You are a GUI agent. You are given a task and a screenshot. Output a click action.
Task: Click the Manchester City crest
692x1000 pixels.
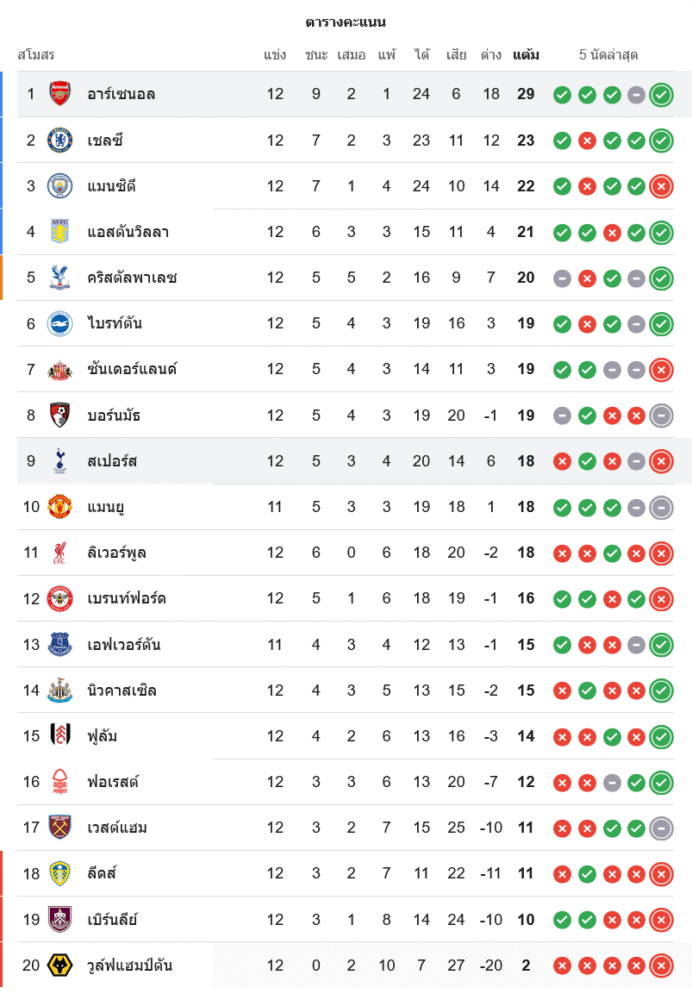[60, 186]
